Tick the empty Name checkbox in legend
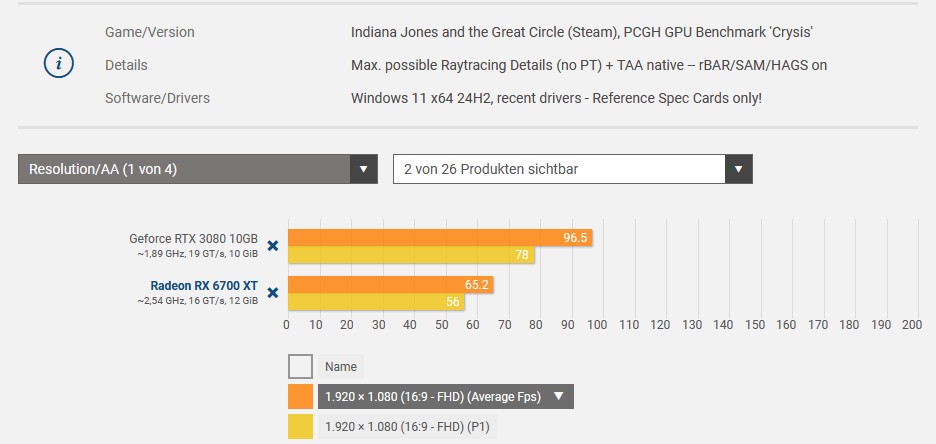Viewport: 936px width, 444px height. 300,366
